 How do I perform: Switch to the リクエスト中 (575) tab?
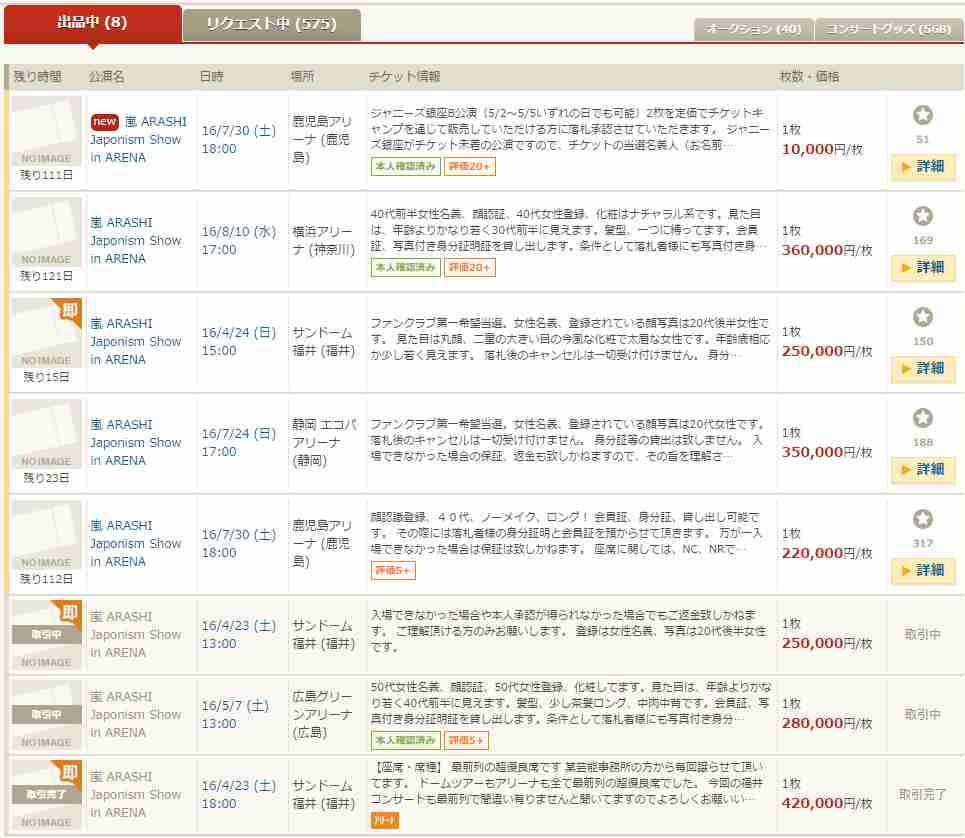point(271,25)
